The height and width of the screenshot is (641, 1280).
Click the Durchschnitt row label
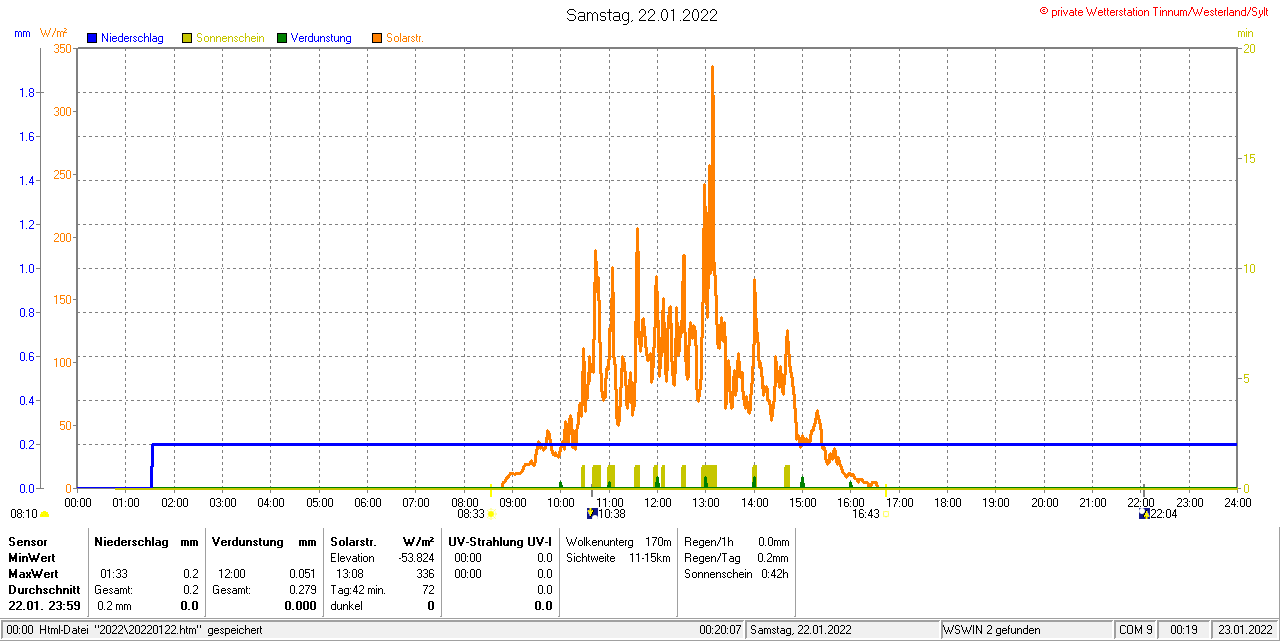click(44, 590)
